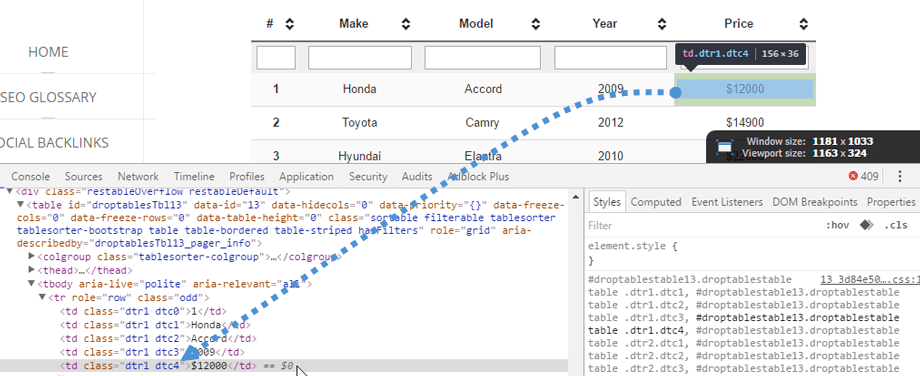Select the td $12000 element line
This screenshot has height=376, width=920.
point(284,365)
